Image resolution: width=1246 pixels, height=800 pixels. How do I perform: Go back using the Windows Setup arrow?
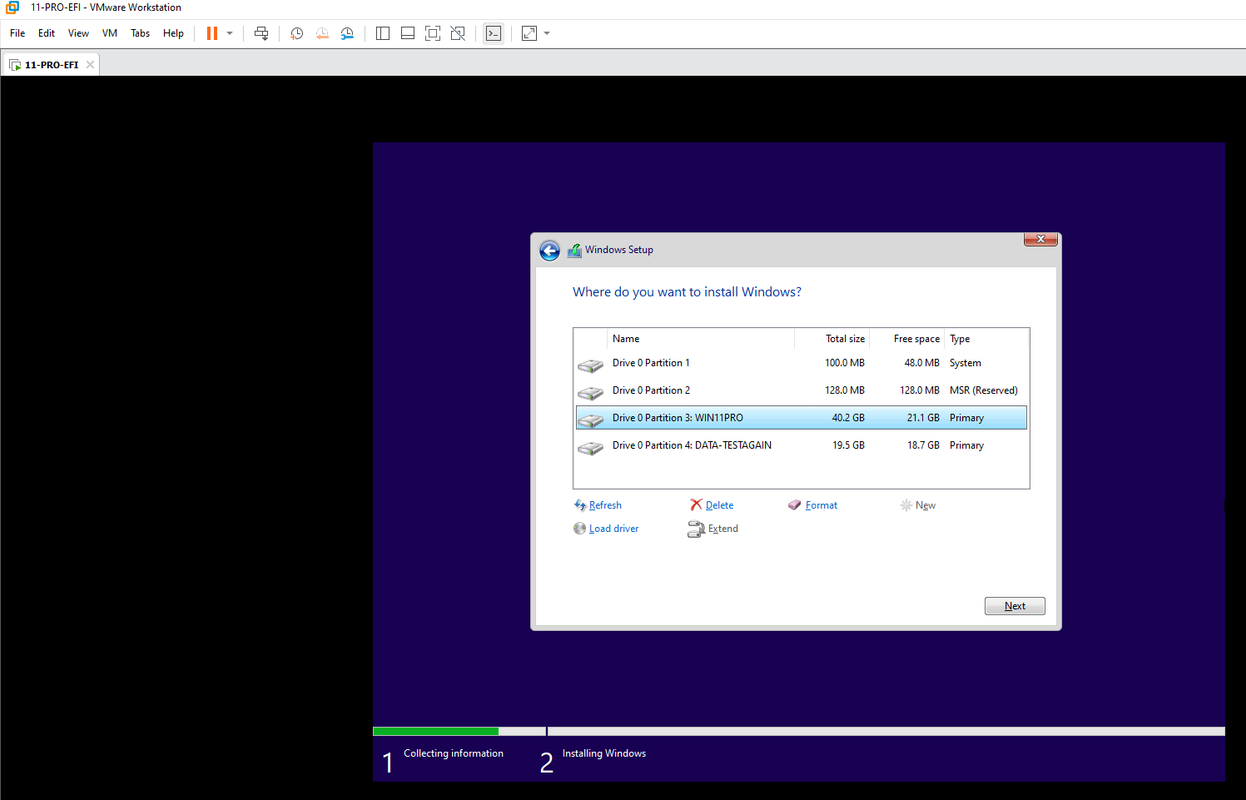click(549, 250)
